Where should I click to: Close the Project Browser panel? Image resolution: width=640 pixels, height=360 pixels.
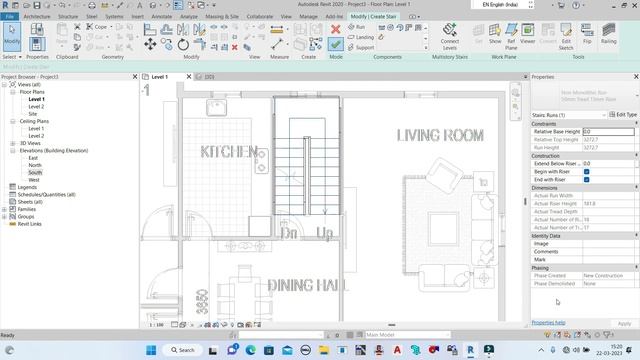(135, 76)
